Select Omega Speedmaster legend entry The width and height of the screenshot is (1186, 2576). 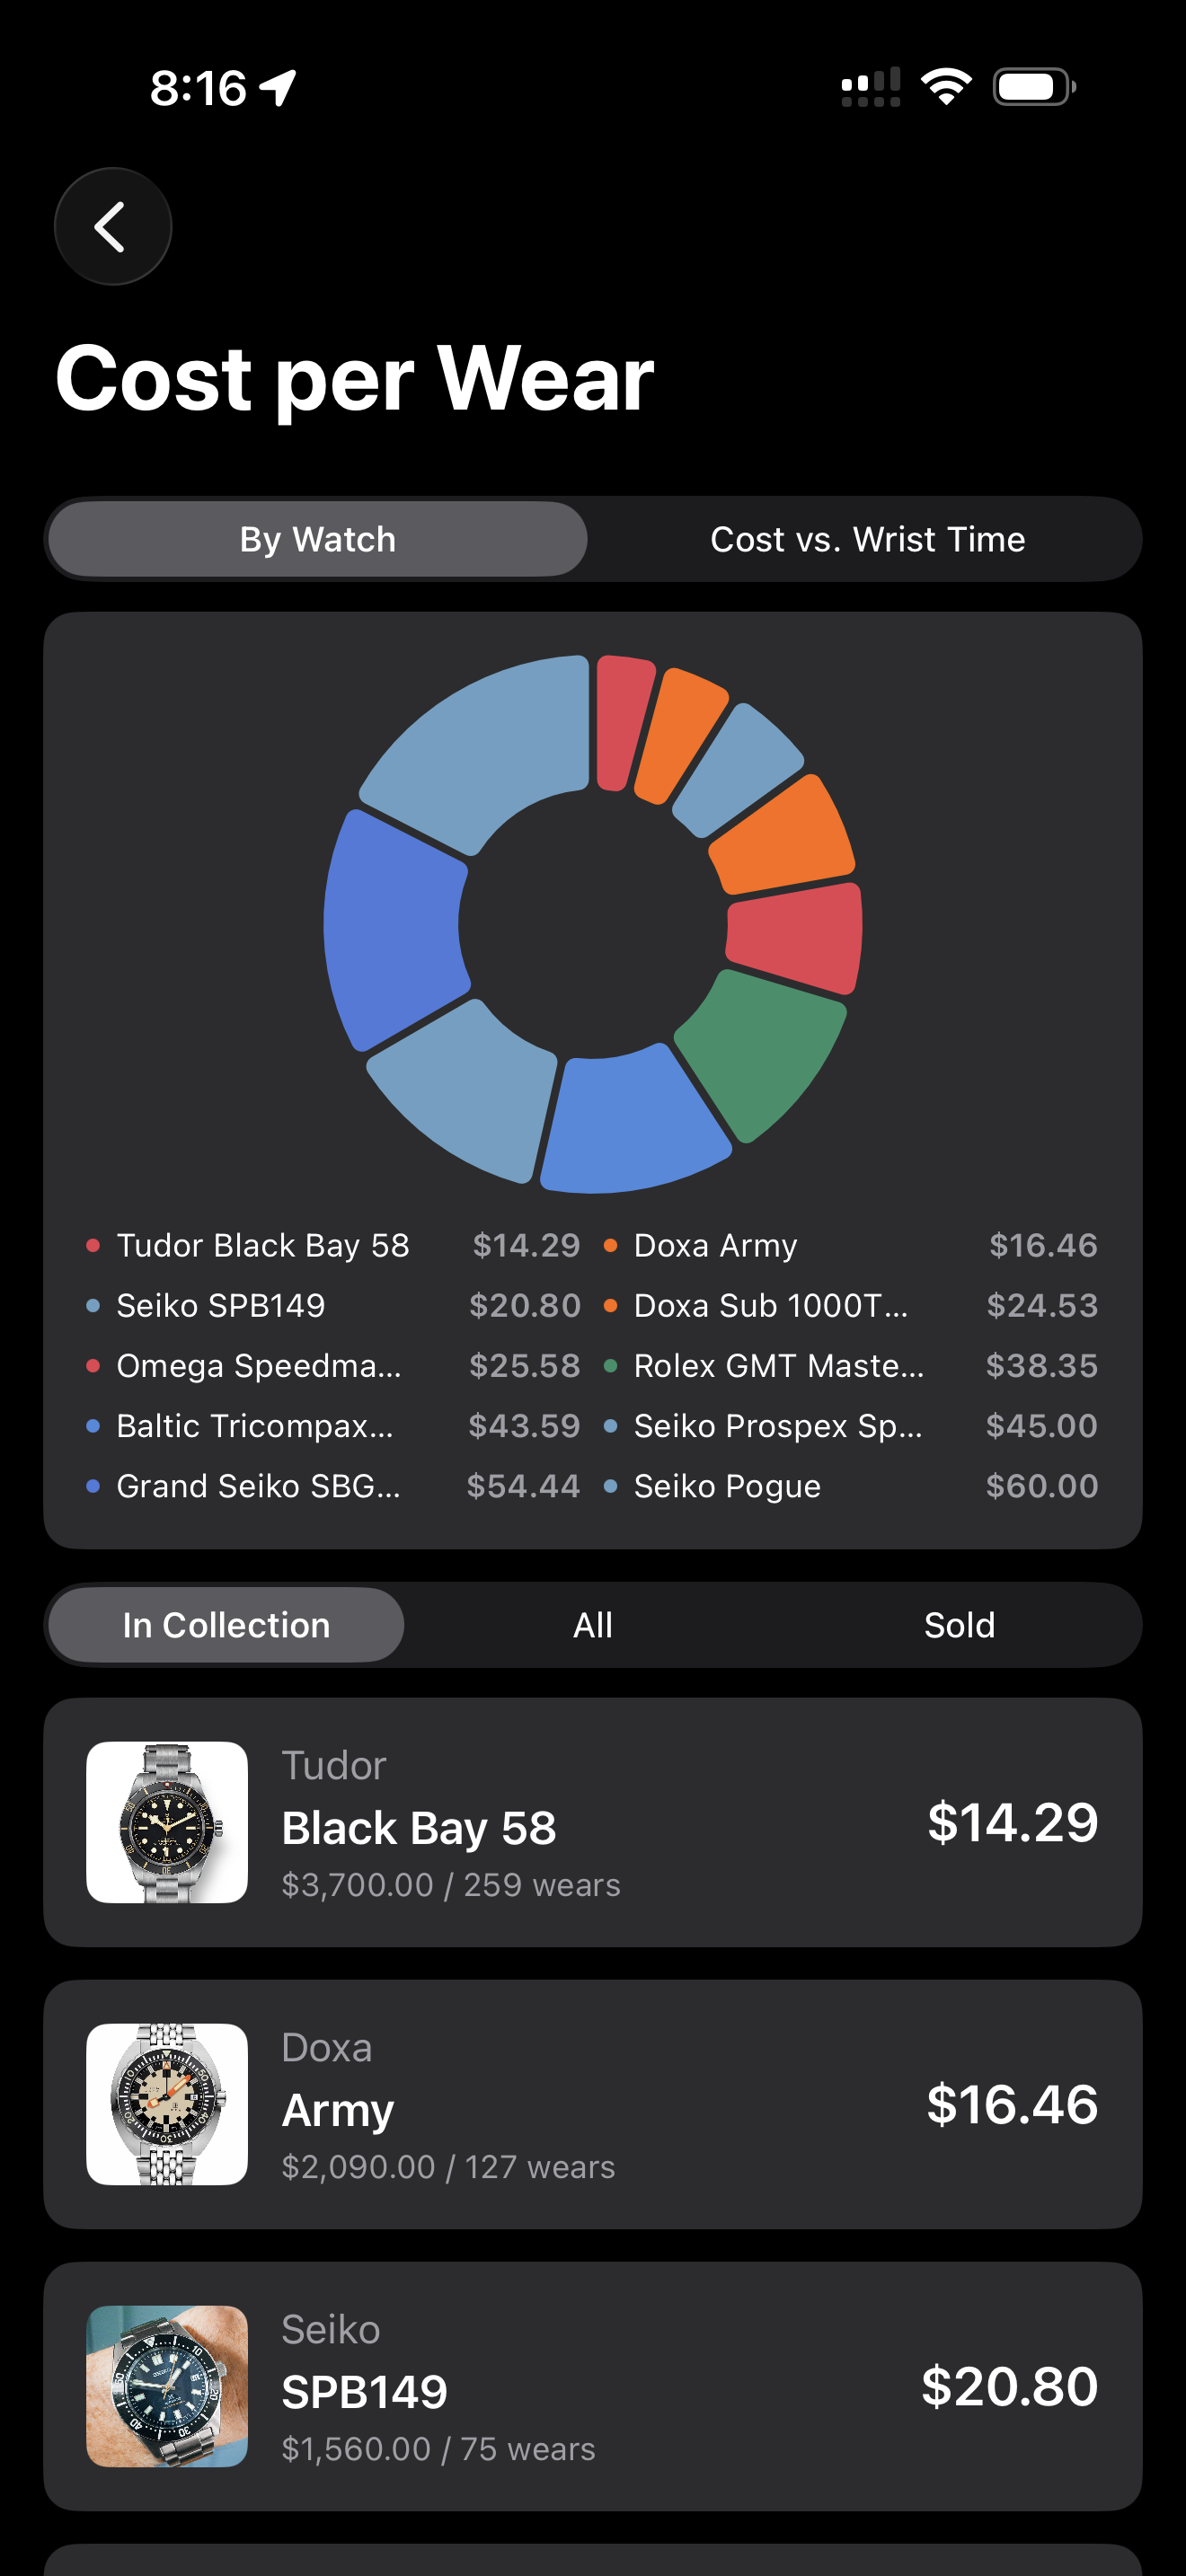258,1366
